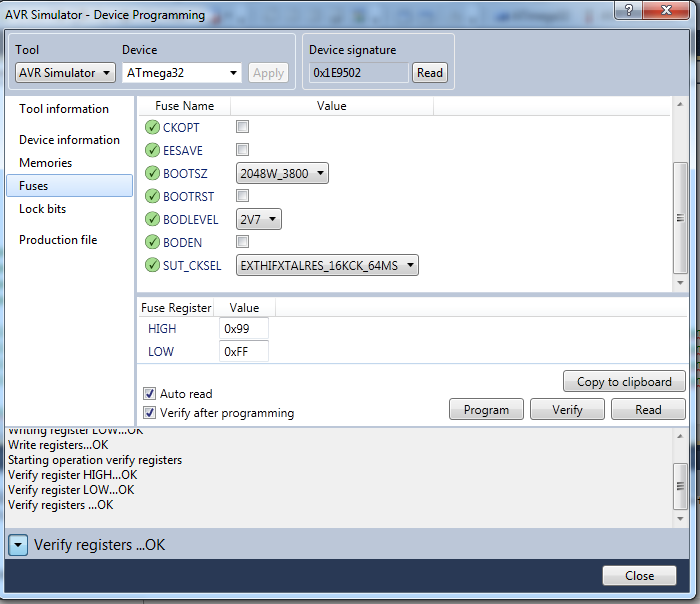Click the Read fuses button
Screen dimensions: 700x604
(x=648, y=409)
